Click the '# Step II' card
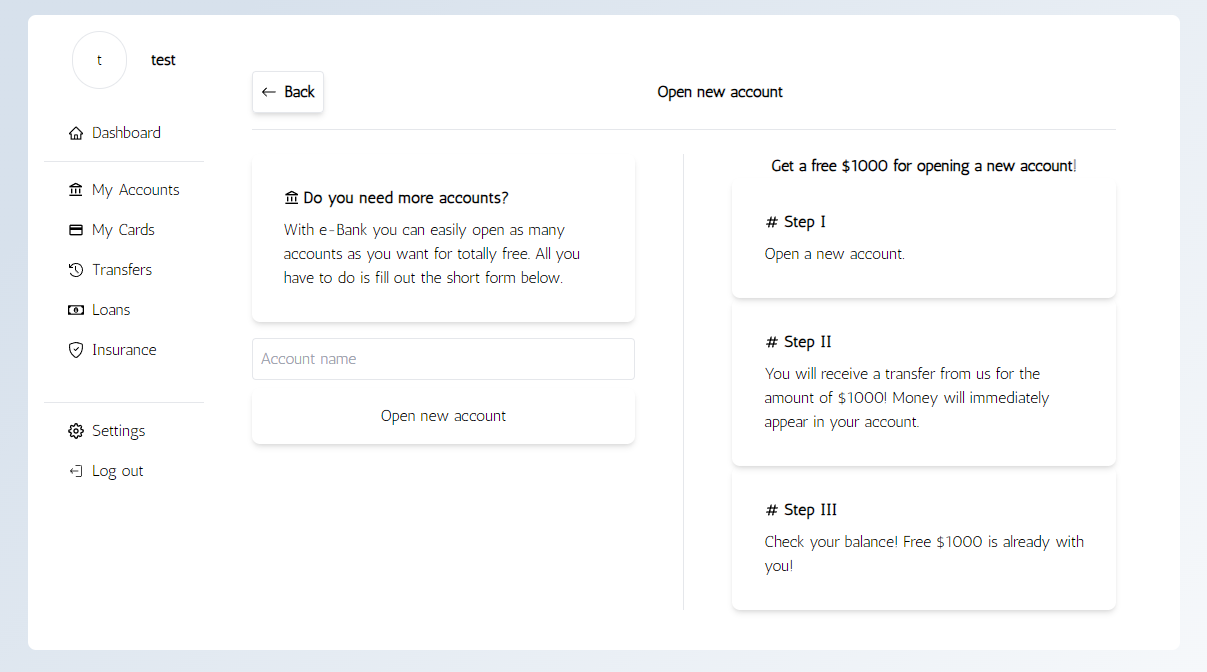Viewport: 1207px width, 672px height. tap(923, 386)
